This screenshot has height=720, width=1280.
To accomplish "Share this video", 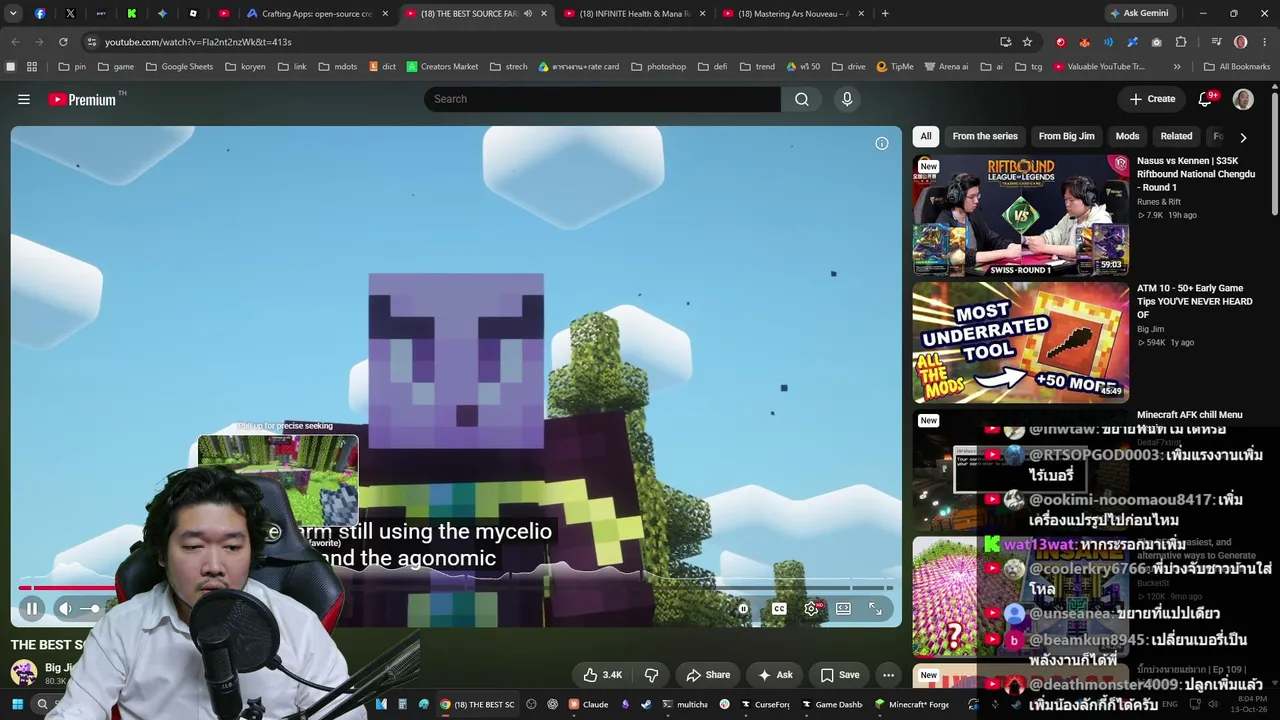I will [x=708, y=675].
